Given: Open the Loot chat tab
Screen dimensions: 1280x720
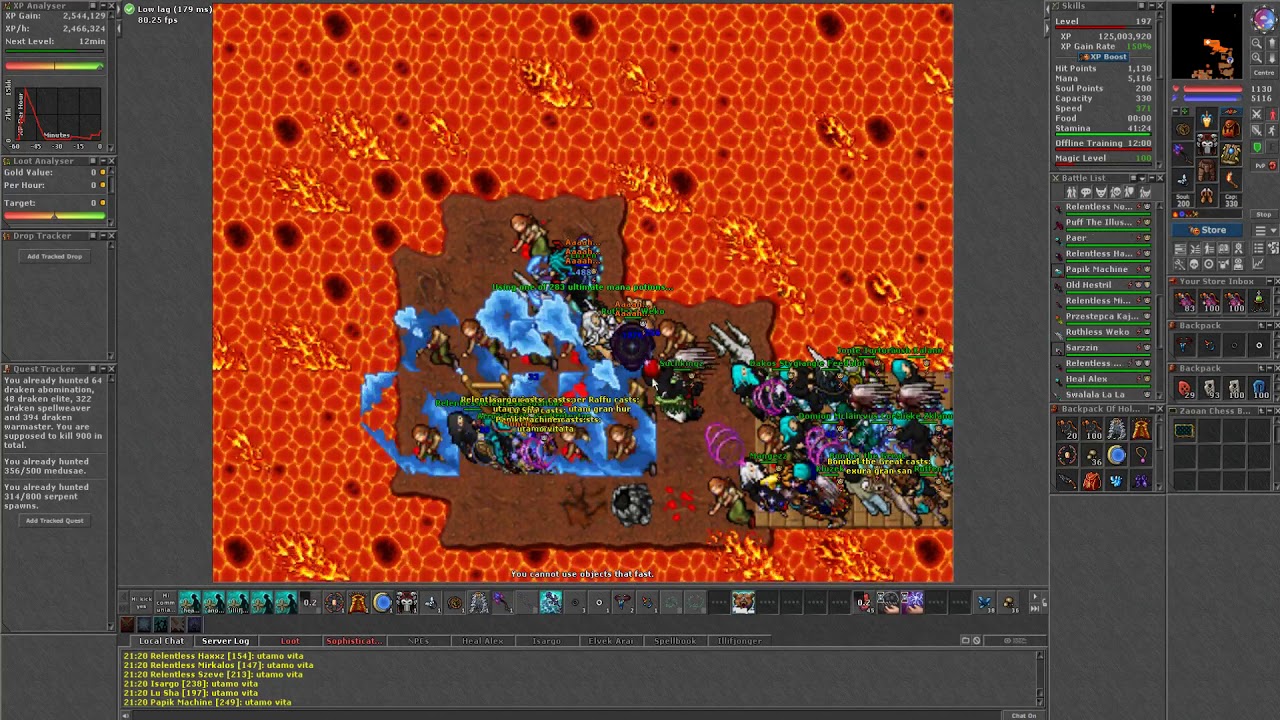Looking at the screenshot, I should (290, 641).
